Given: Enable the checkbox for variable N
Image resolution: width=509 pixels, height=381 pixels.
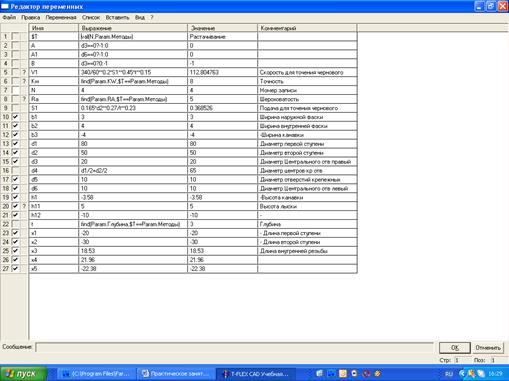Looking at the screenshot, I should [x=15, y=90].
